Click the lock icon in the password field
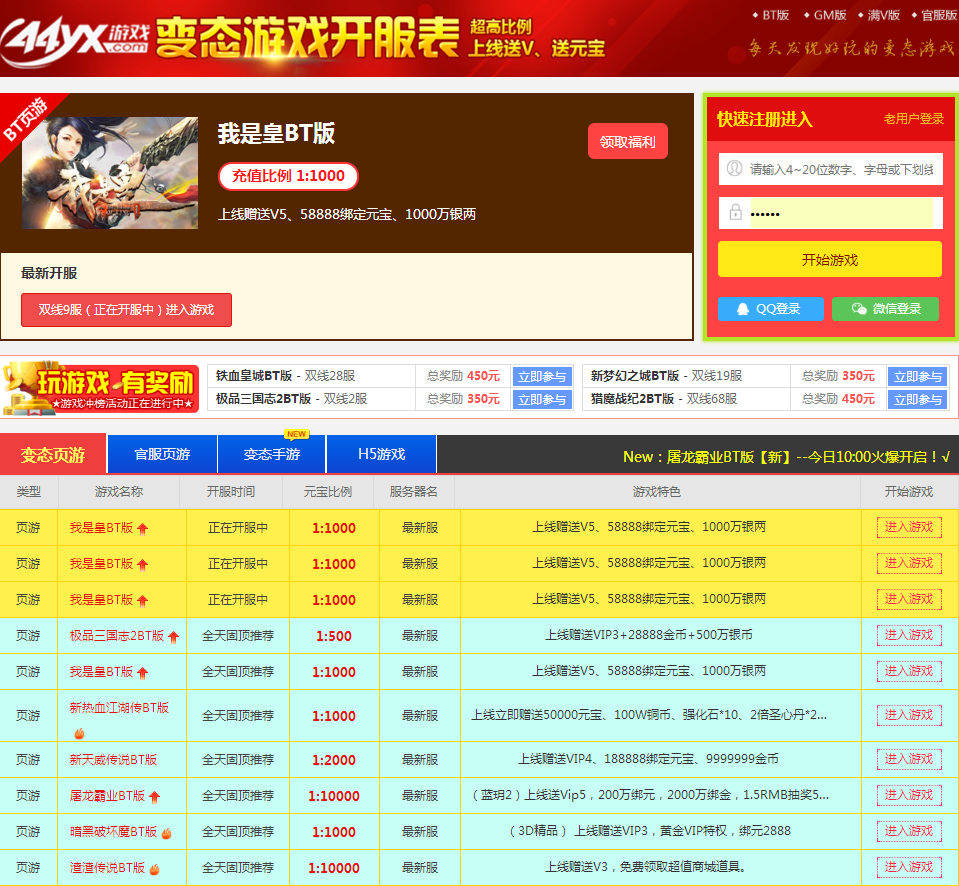This screenshot has width=959, height=886. (733, 212)
